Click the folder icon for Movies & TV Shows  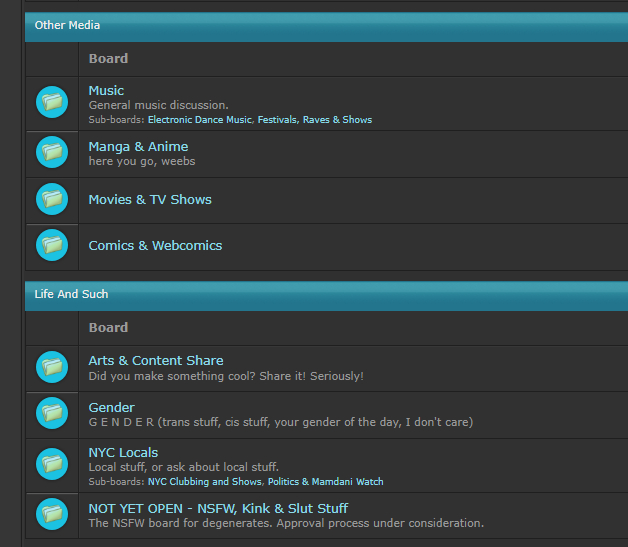click(x=52, y=199)
